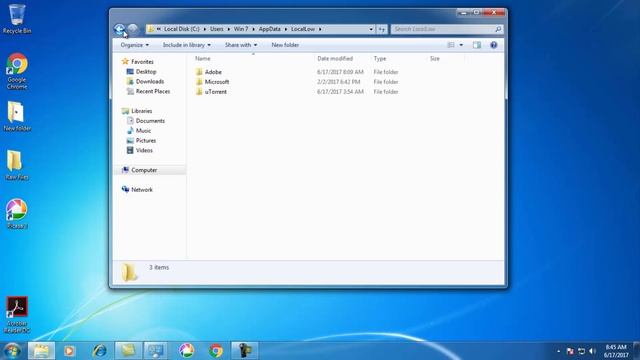Click Show desktop button at taskbar edge
The width and height of the screenshot is (640, 360).
click(637, 351)
